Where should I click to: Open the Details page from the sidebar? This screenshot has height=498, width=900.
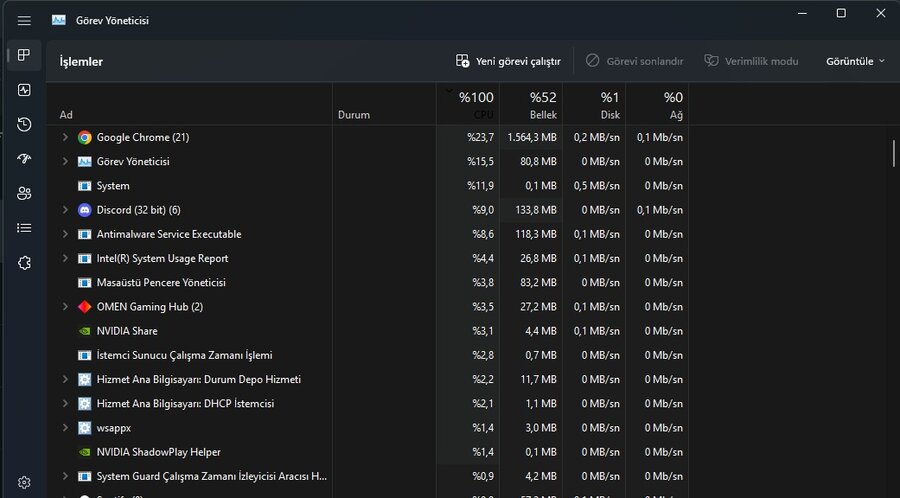pos(24,228)
